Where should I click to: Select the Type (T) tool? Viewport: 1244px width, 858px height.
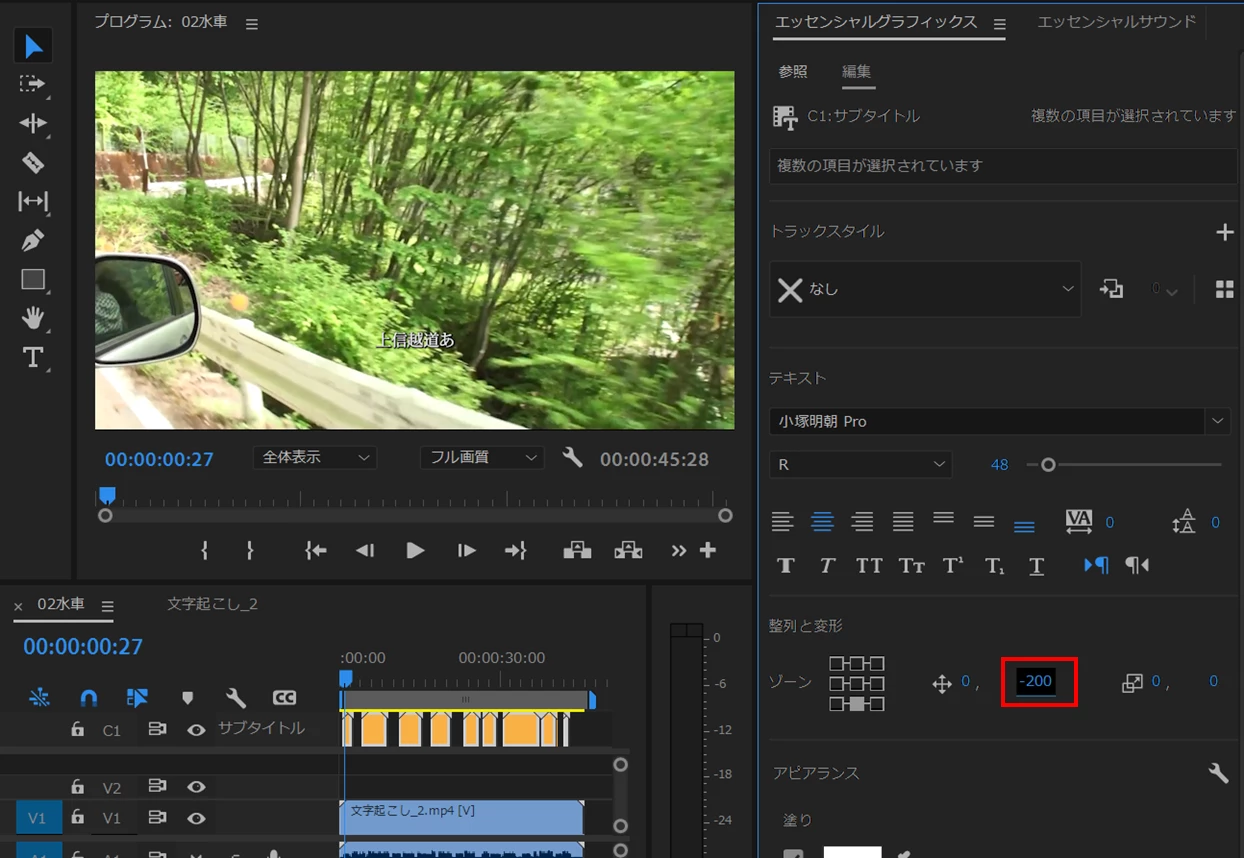tap(33, 357)
